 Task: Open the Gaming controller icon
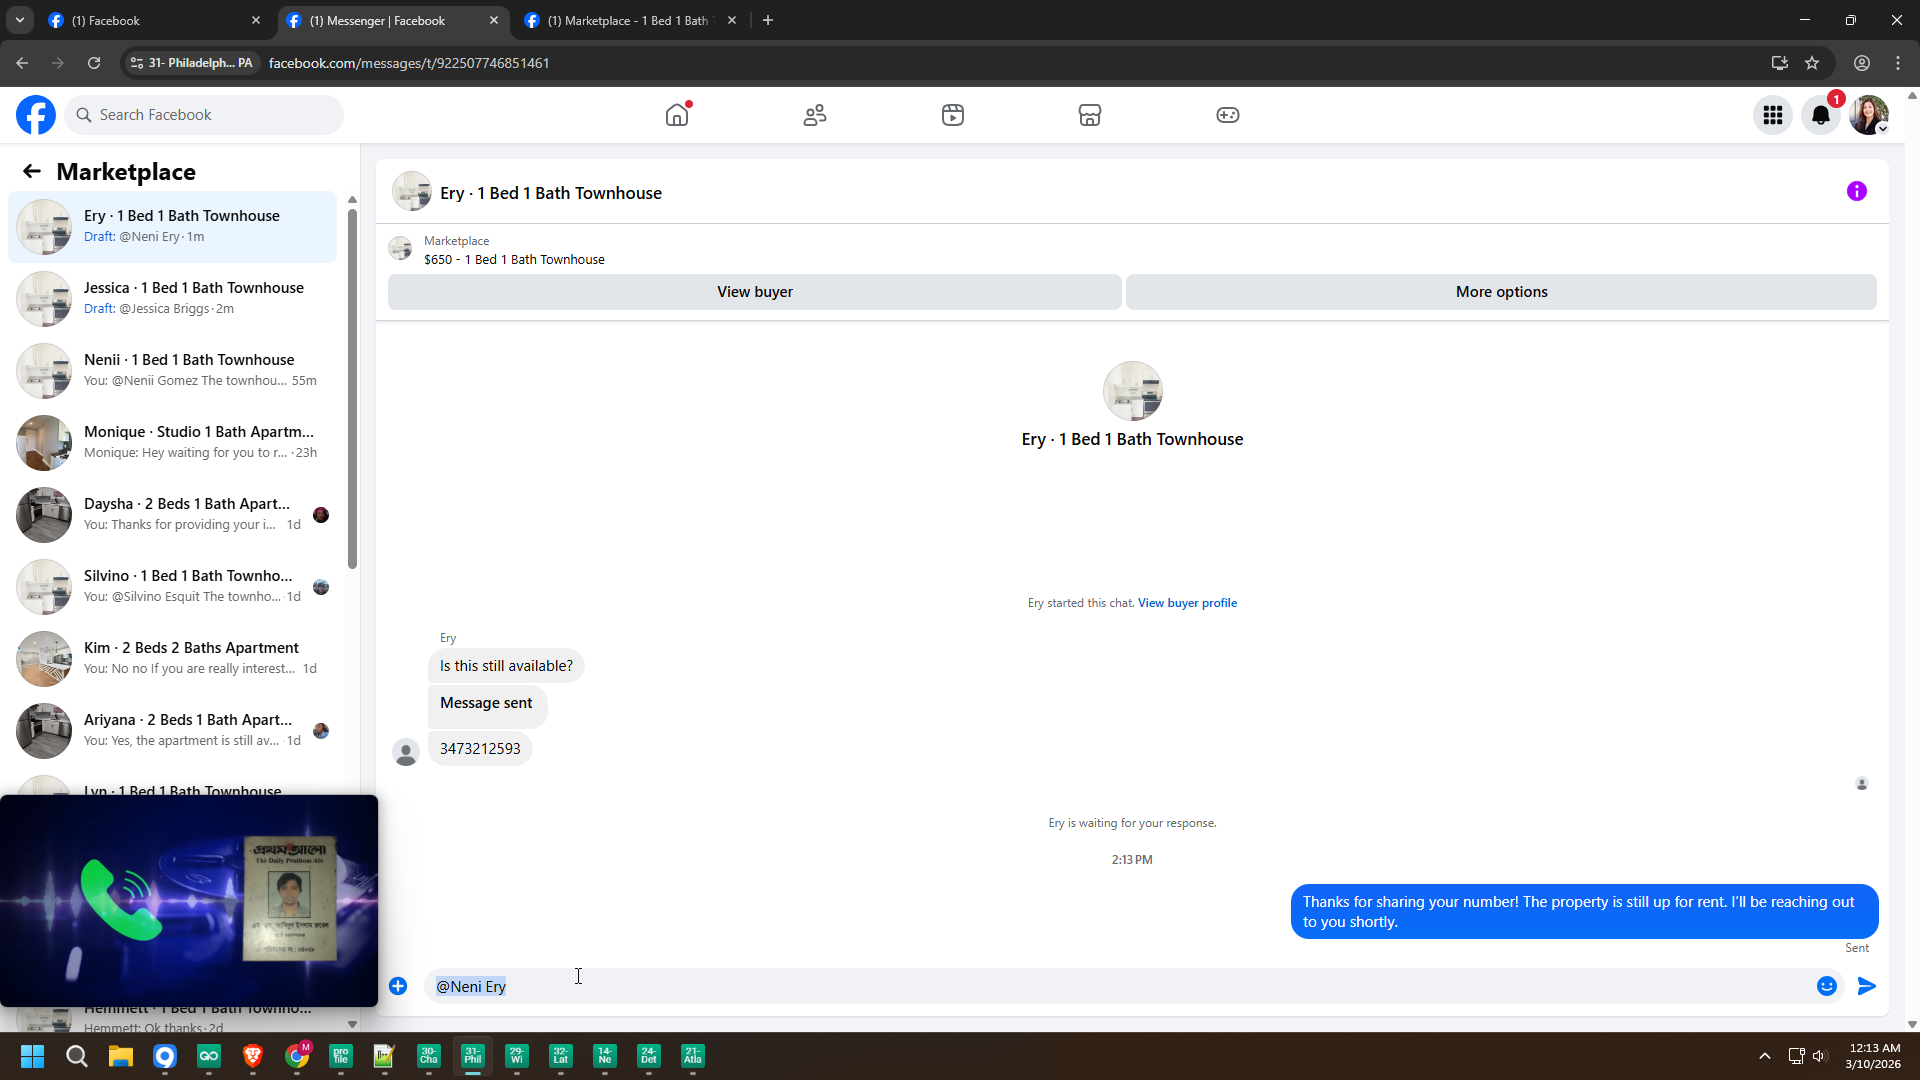click(1228, 115)
